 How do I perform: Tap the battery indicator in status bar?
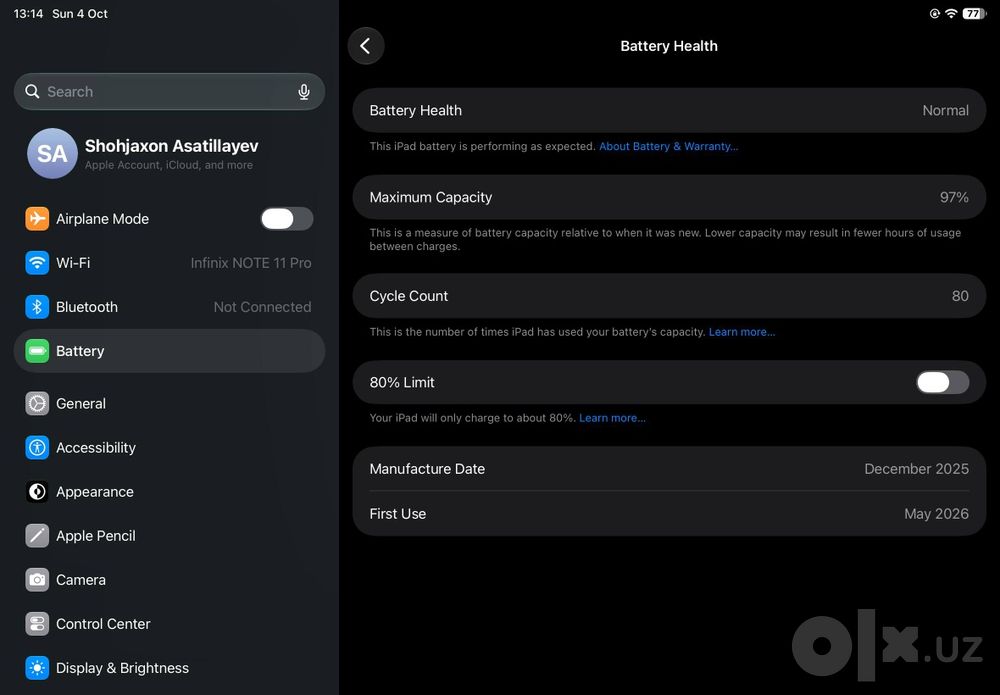tap(974, 13)
